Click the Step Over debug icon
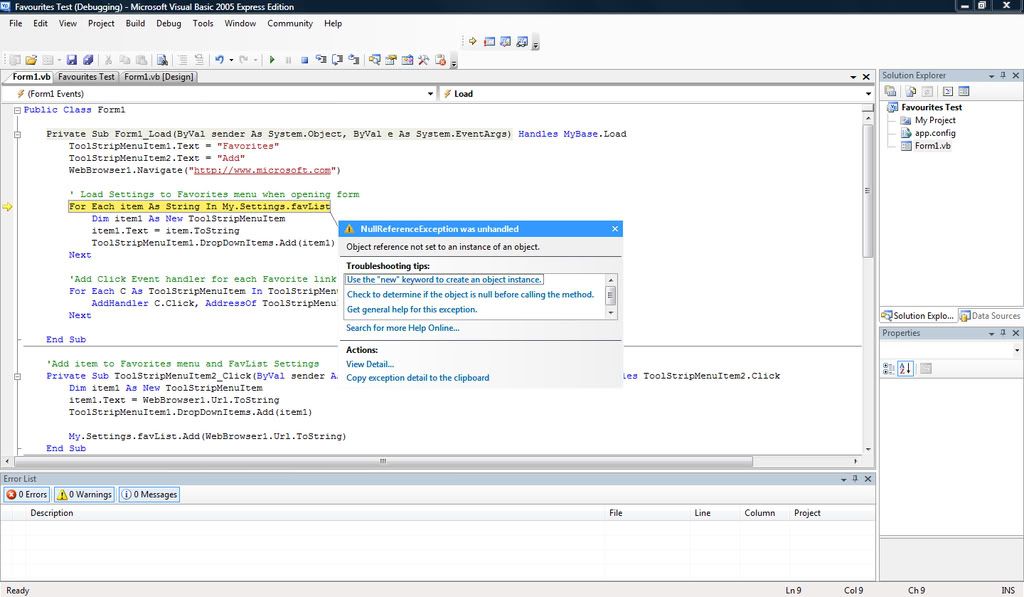This screenshot has width=1024, height=597. click(x=337, y=60)
